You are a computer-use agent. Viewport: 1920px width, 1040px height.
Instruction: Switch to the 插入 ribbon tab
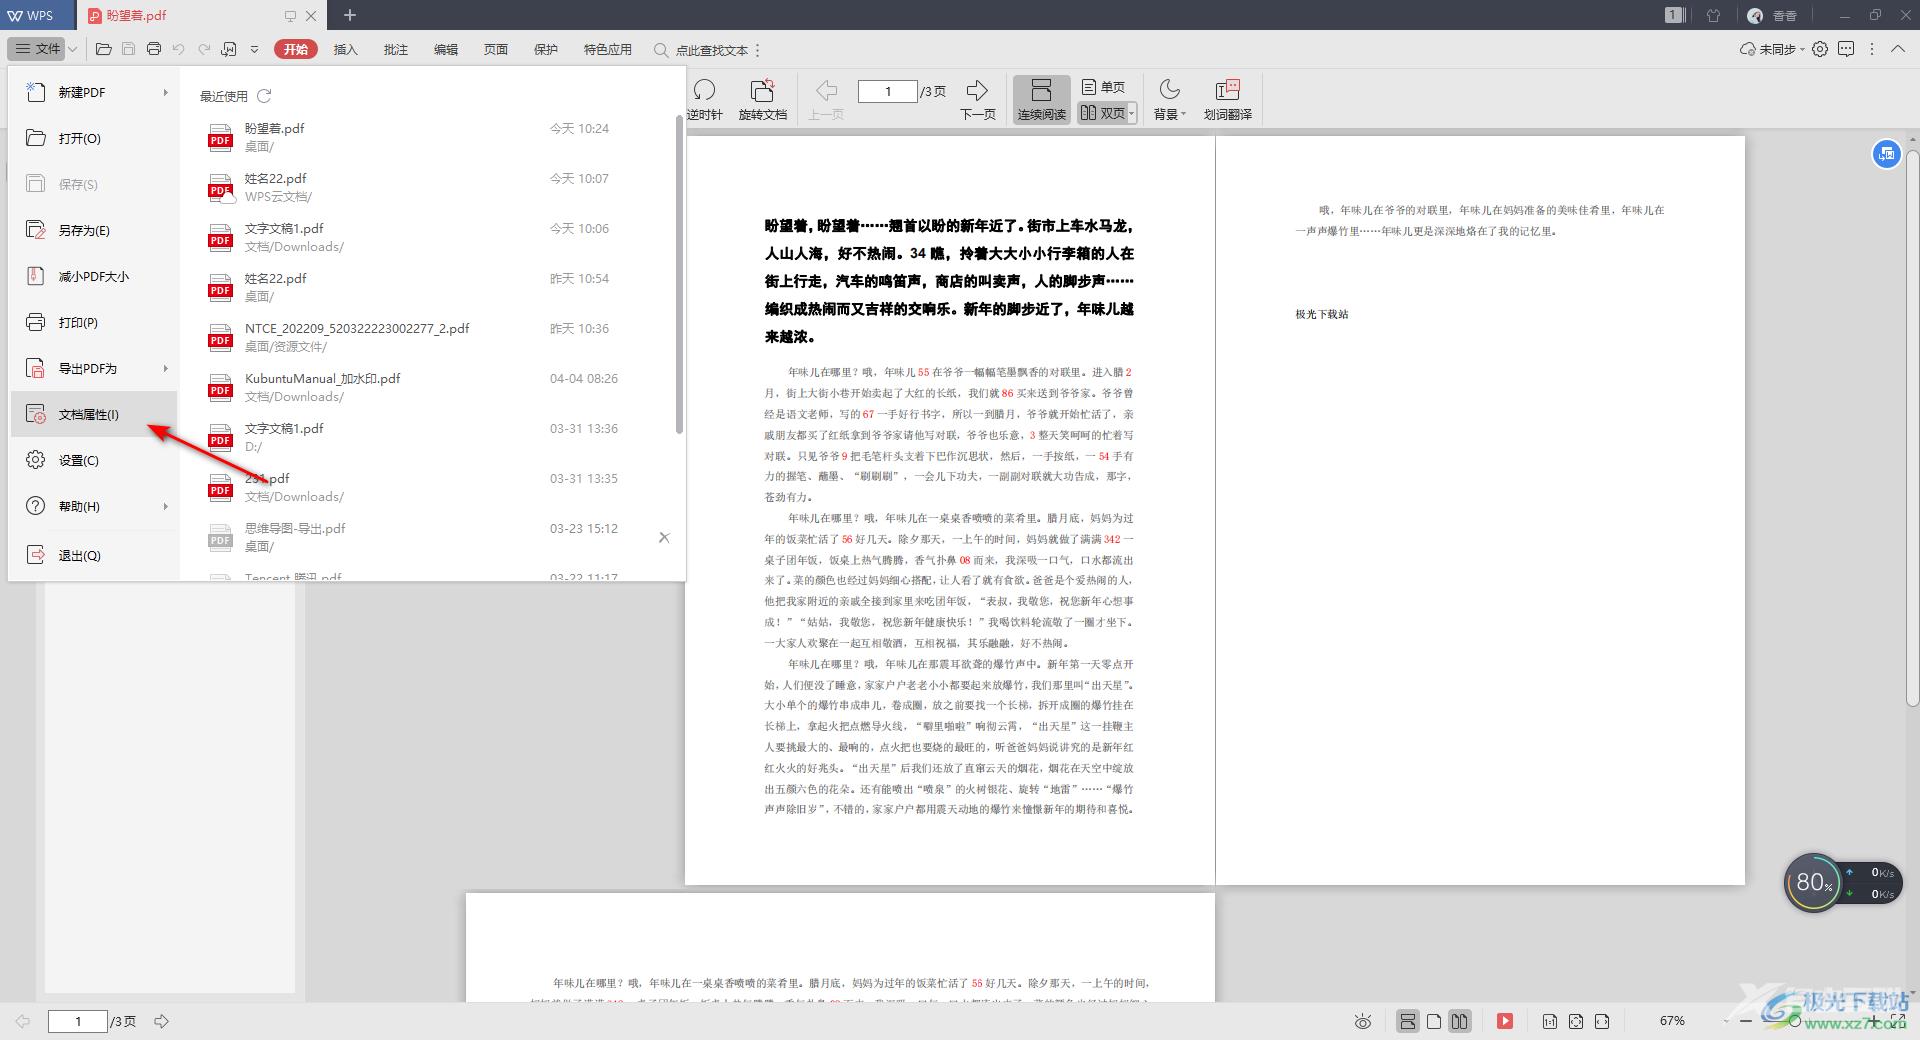click(x=345, y=49)
